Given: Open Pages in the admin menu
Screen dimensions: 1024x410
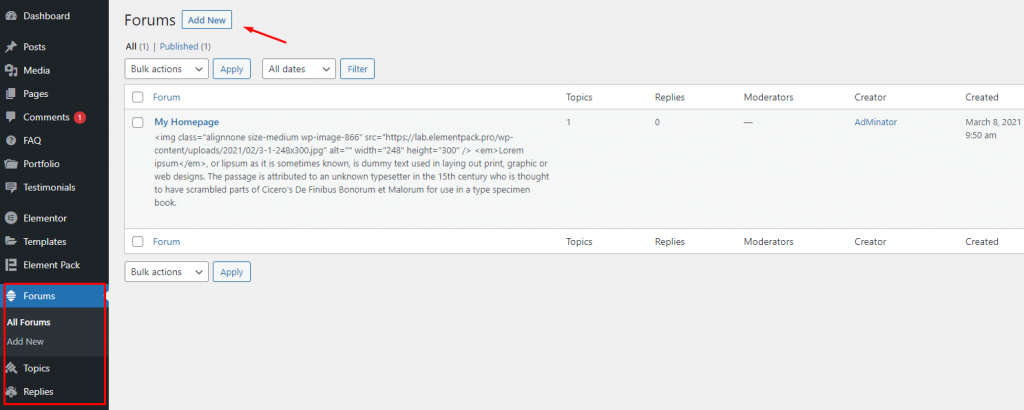Looking at the screenshot, I should [x=54, y=94].
